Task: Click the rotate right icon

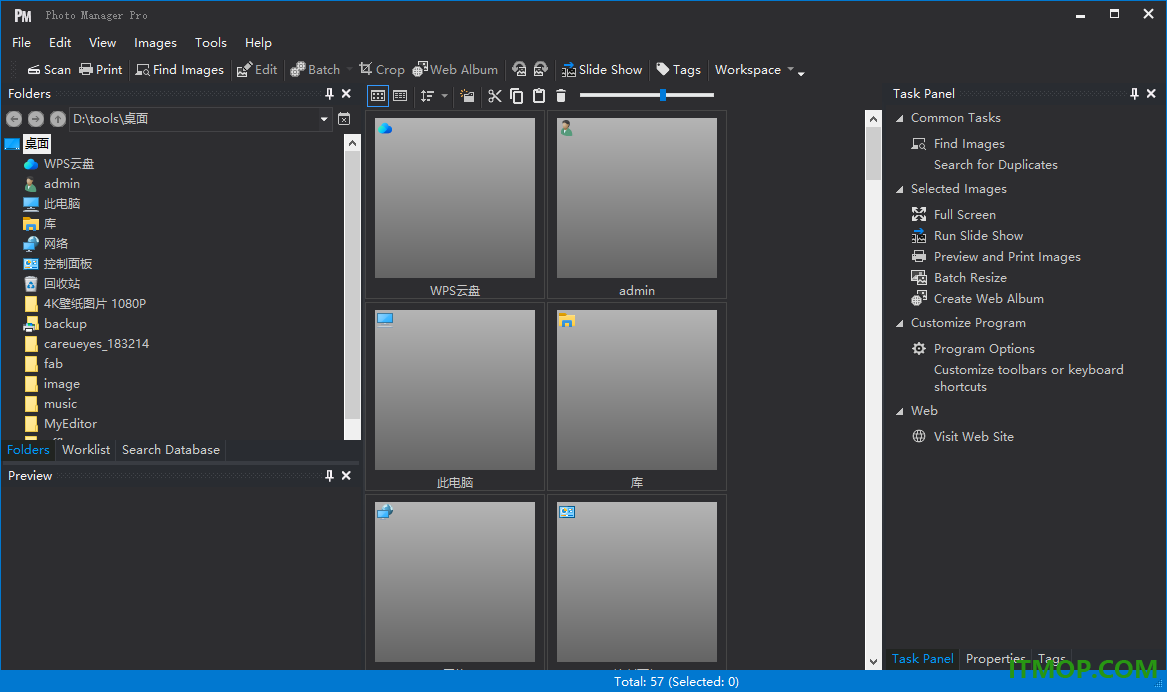Action: tap(541, 69)
